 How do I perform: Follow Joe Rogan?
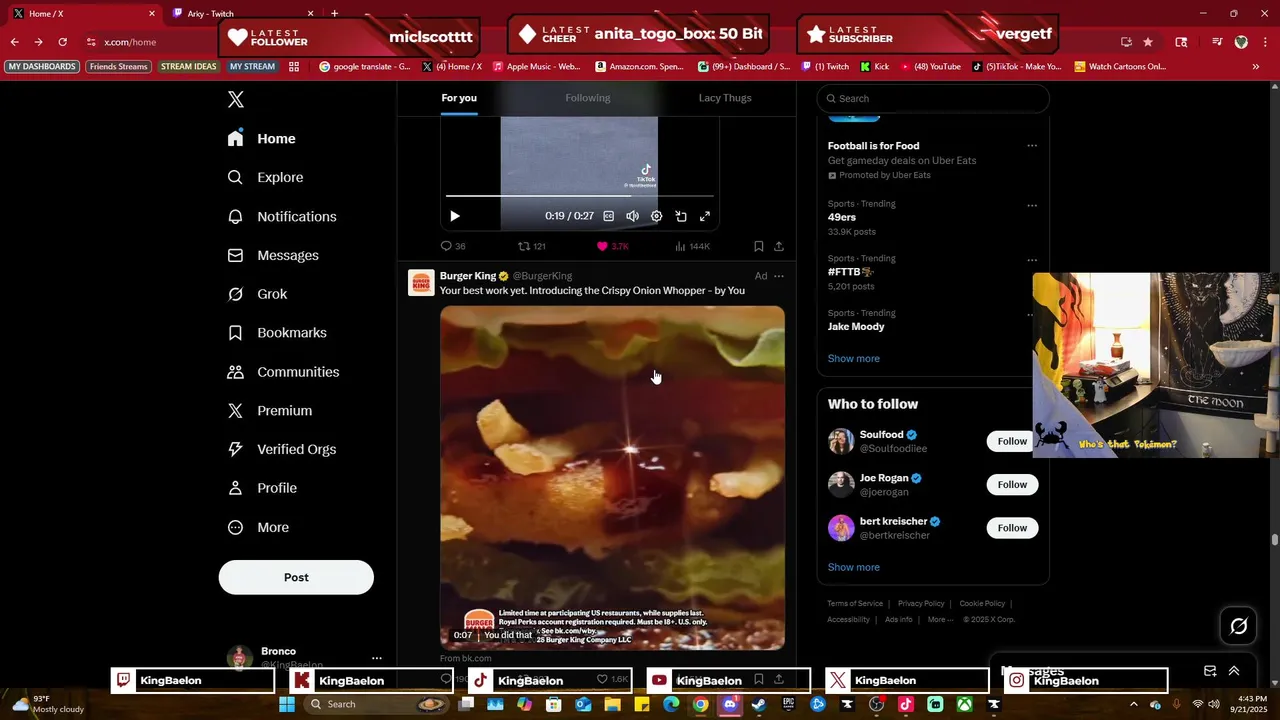(x=1012, y=485)
